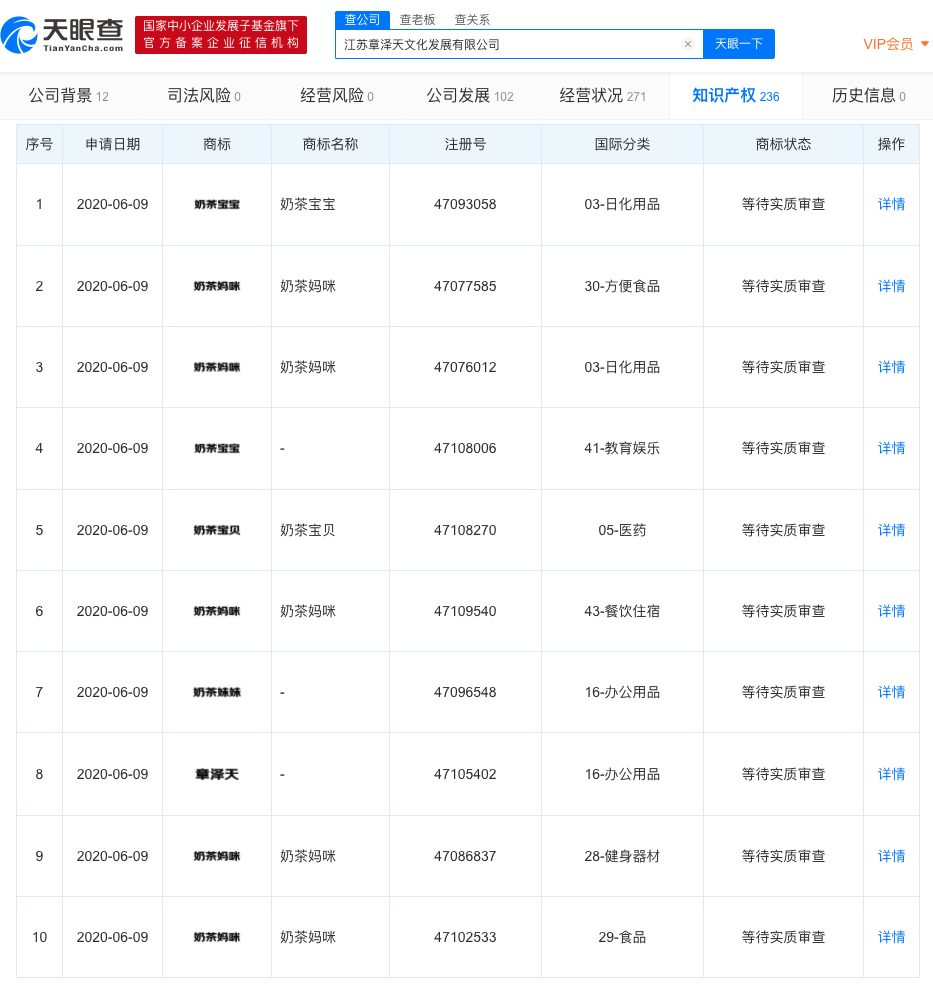The width and height of the screenshot is (933, 989).
Task: Click 奶茶妹妹 trademark image in row 7
Action: pos(217,692)
